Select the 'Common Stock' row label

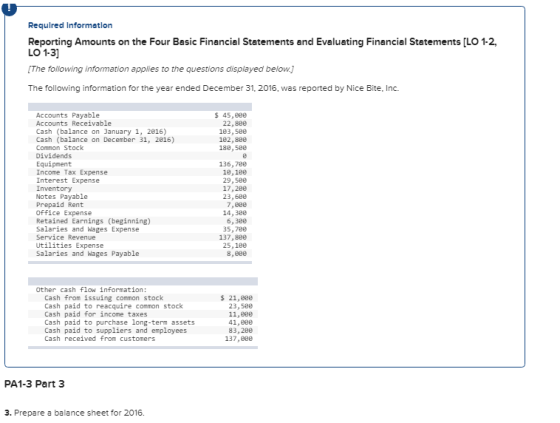pos(60,148)
